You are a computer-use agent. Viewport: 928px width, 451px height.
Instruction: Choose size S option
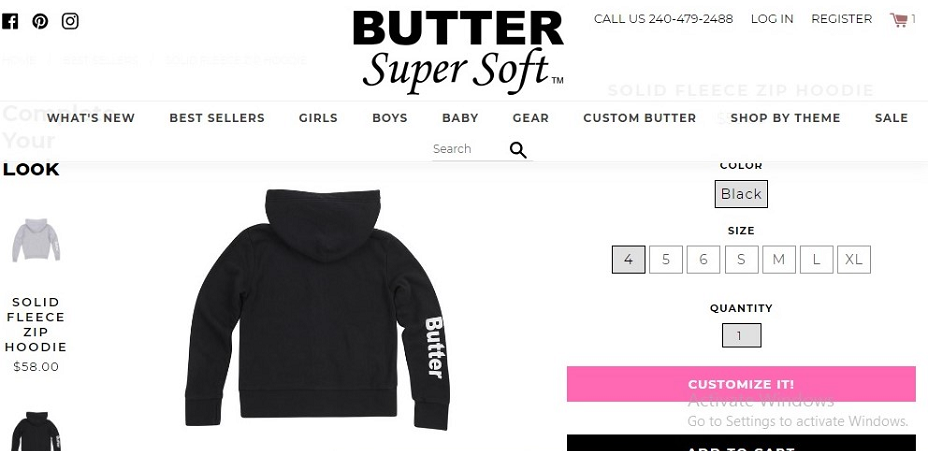(x=741, y=259)
